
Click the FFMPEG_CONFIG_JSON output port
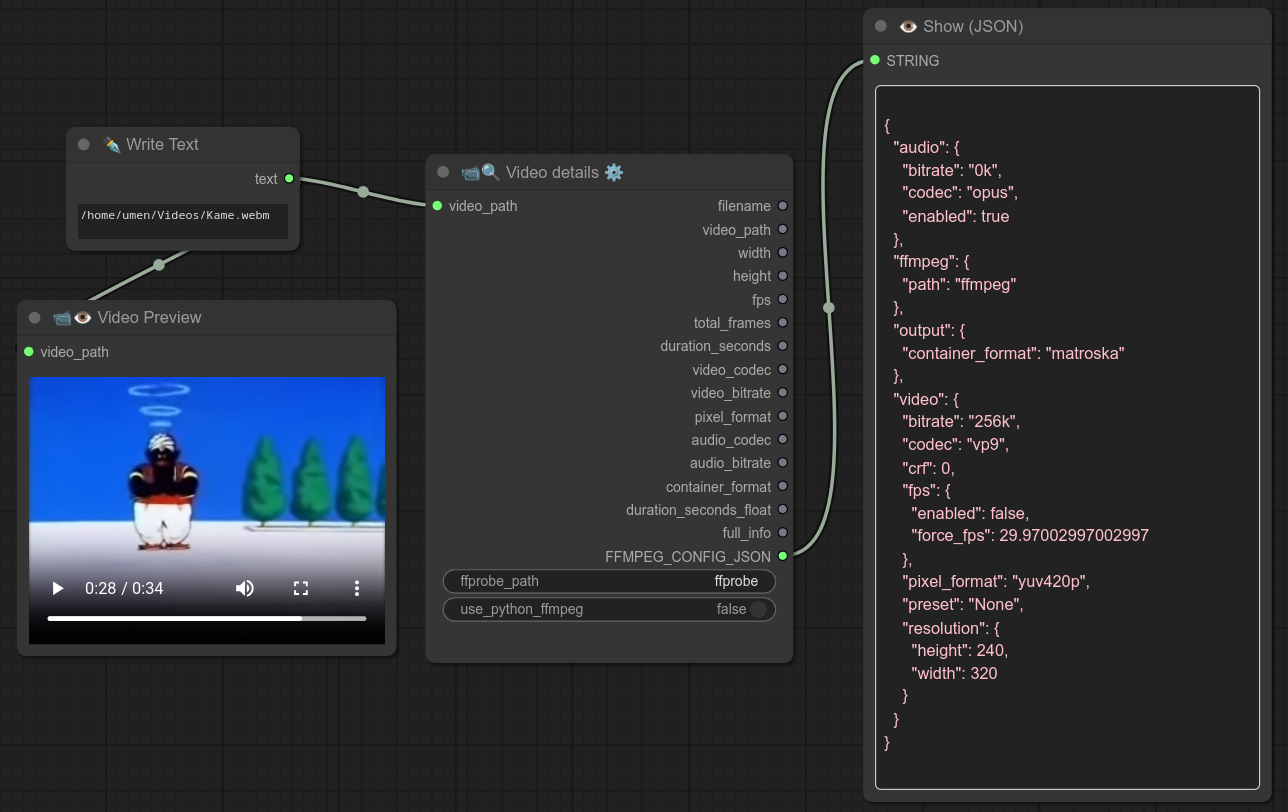point(782,556)
